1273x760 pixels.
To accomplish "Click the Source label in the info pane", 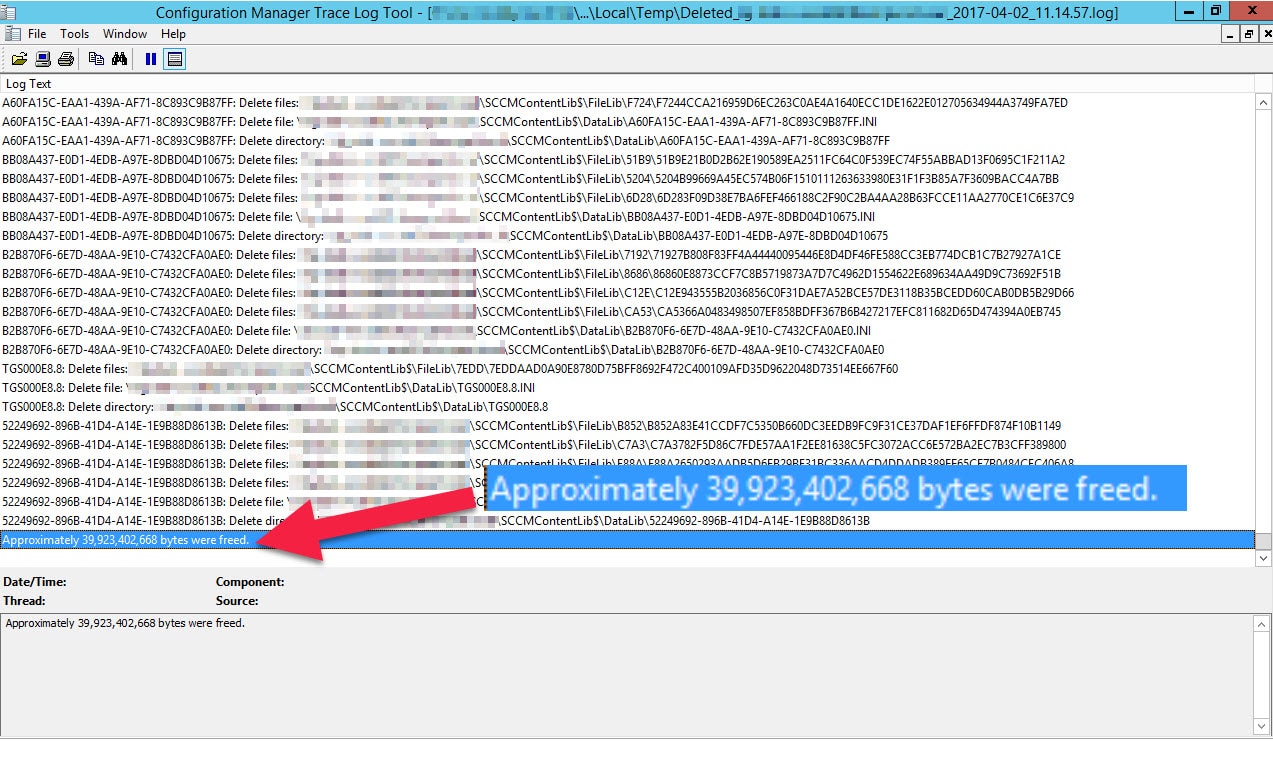I will coord(237,601).
